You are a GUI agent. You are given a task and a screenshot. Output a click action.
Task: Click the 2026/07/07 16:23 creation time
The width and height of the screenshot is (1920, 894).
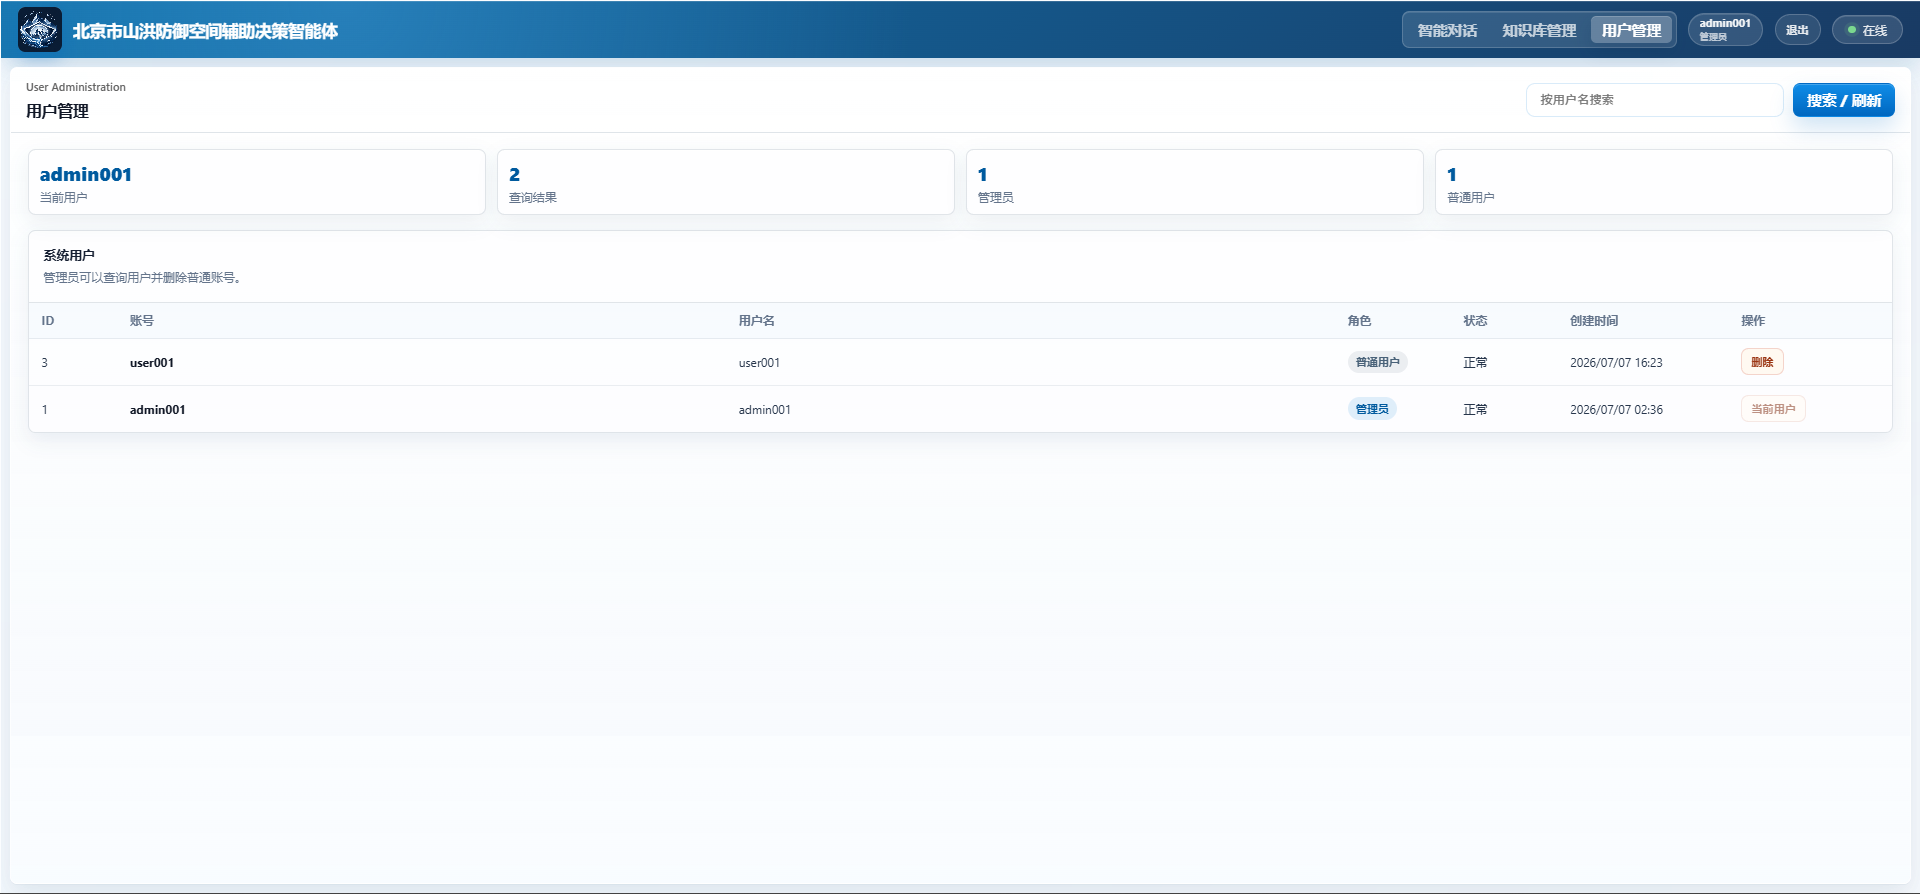pyautogui.click(x=1616, y=363)
